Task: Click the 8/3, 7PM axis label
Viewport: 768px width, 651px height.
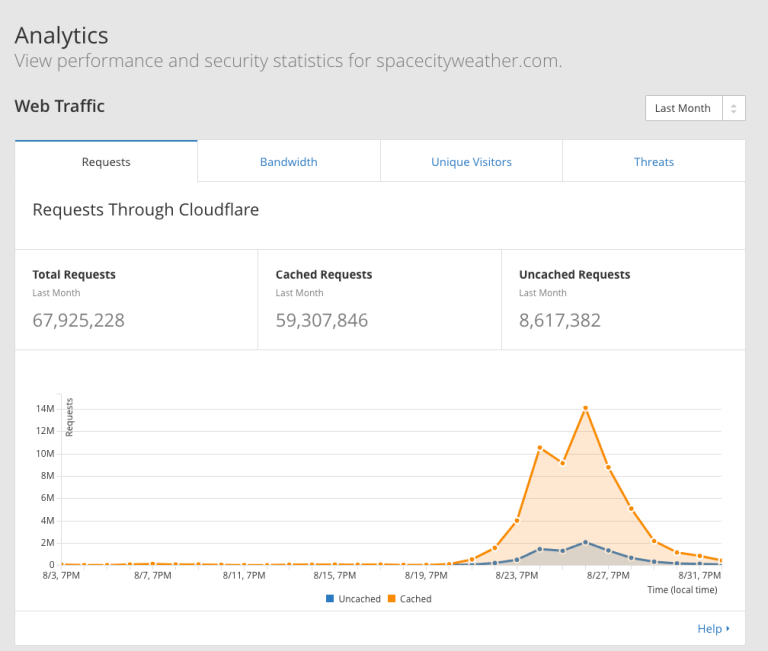Action: pos(61,575)
